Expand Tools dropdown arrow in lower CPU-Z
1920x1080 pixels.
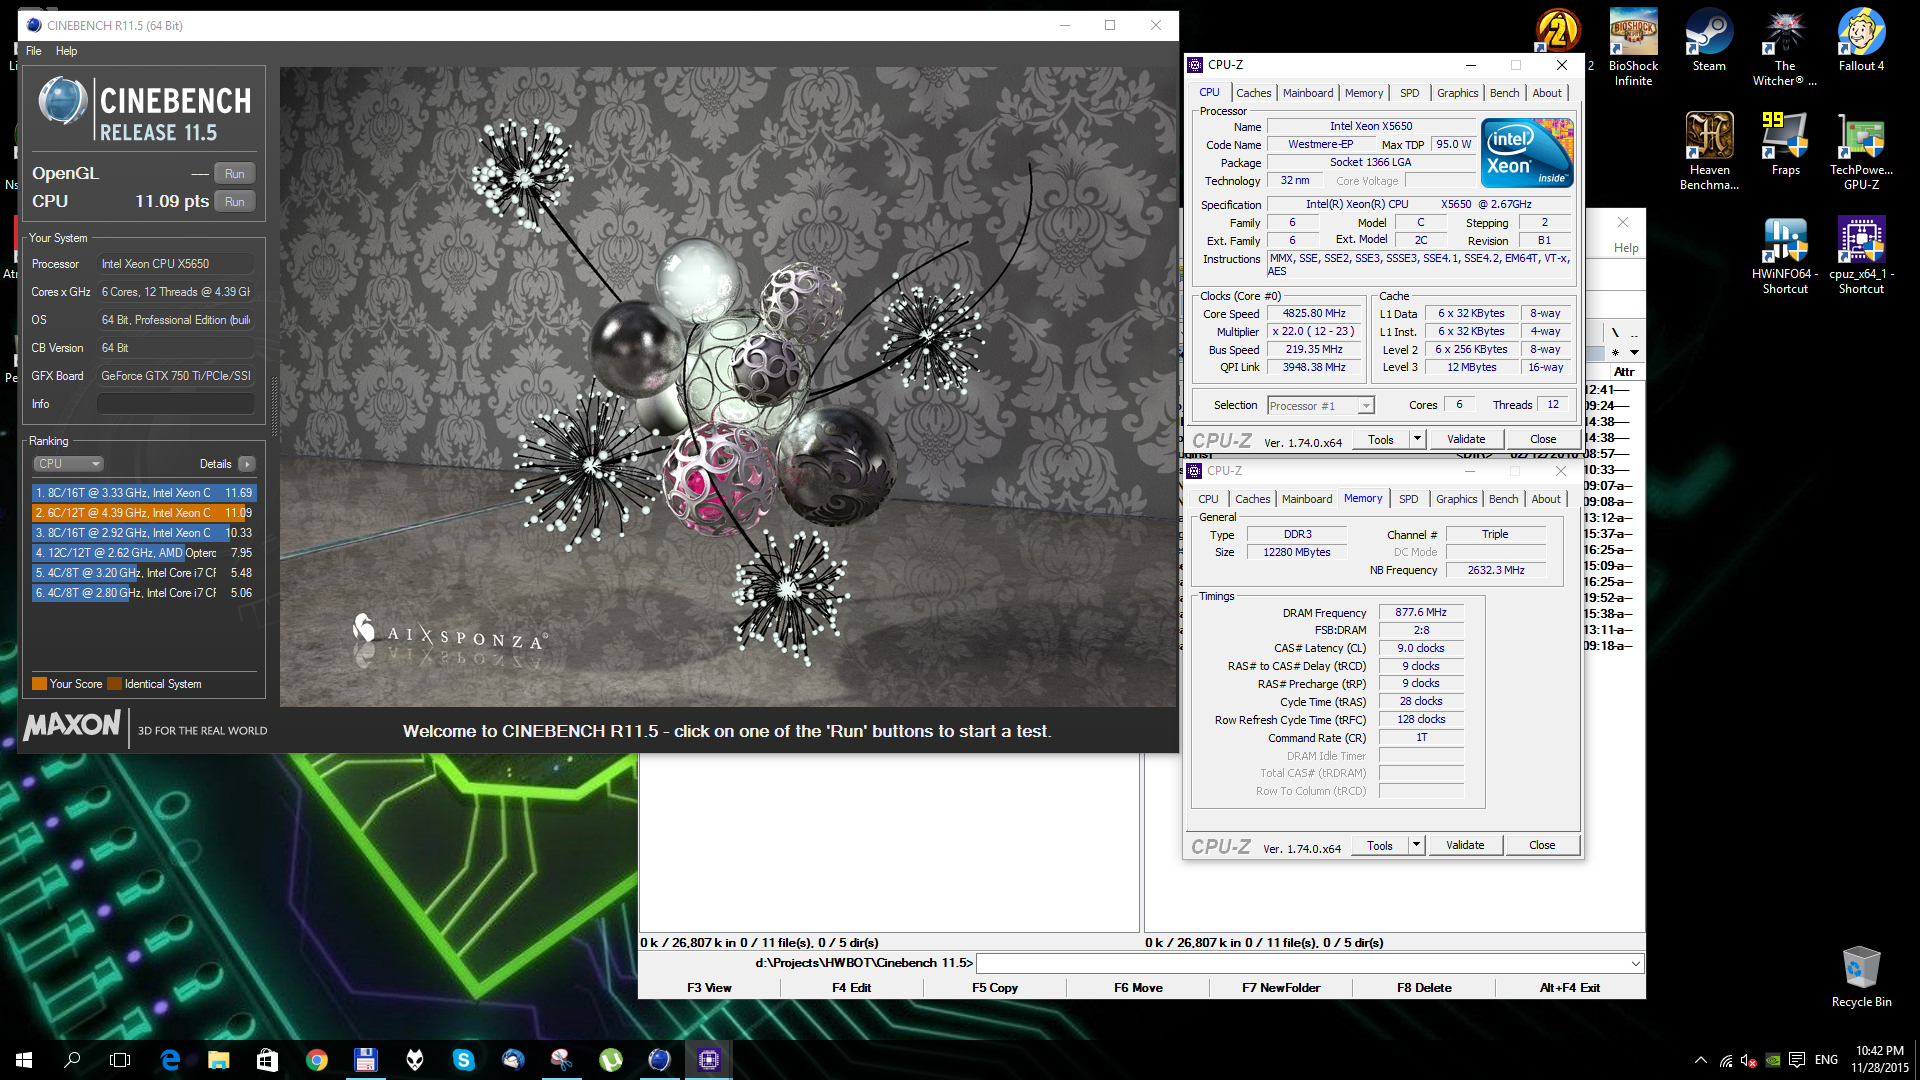click(x=1416, y=845)
